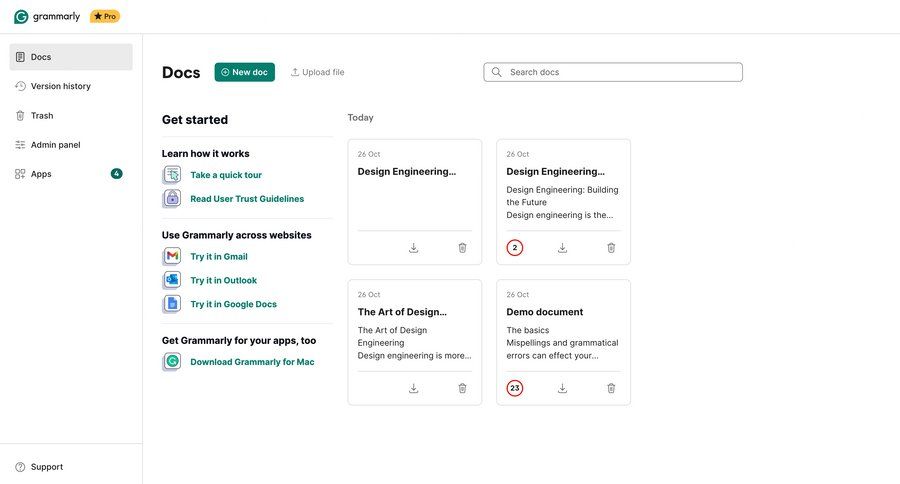Click the Google Docs icon
This screenshot has height=484, width=900.
pos(172,304)
